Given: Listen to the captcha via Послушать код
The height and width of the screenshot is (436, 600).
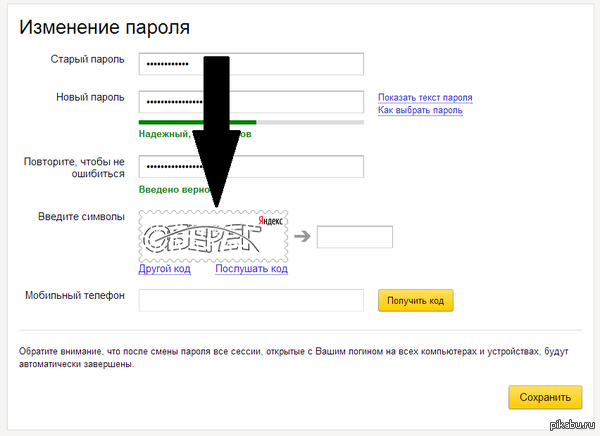Looking at the screenshot, I should click(251, 269).
